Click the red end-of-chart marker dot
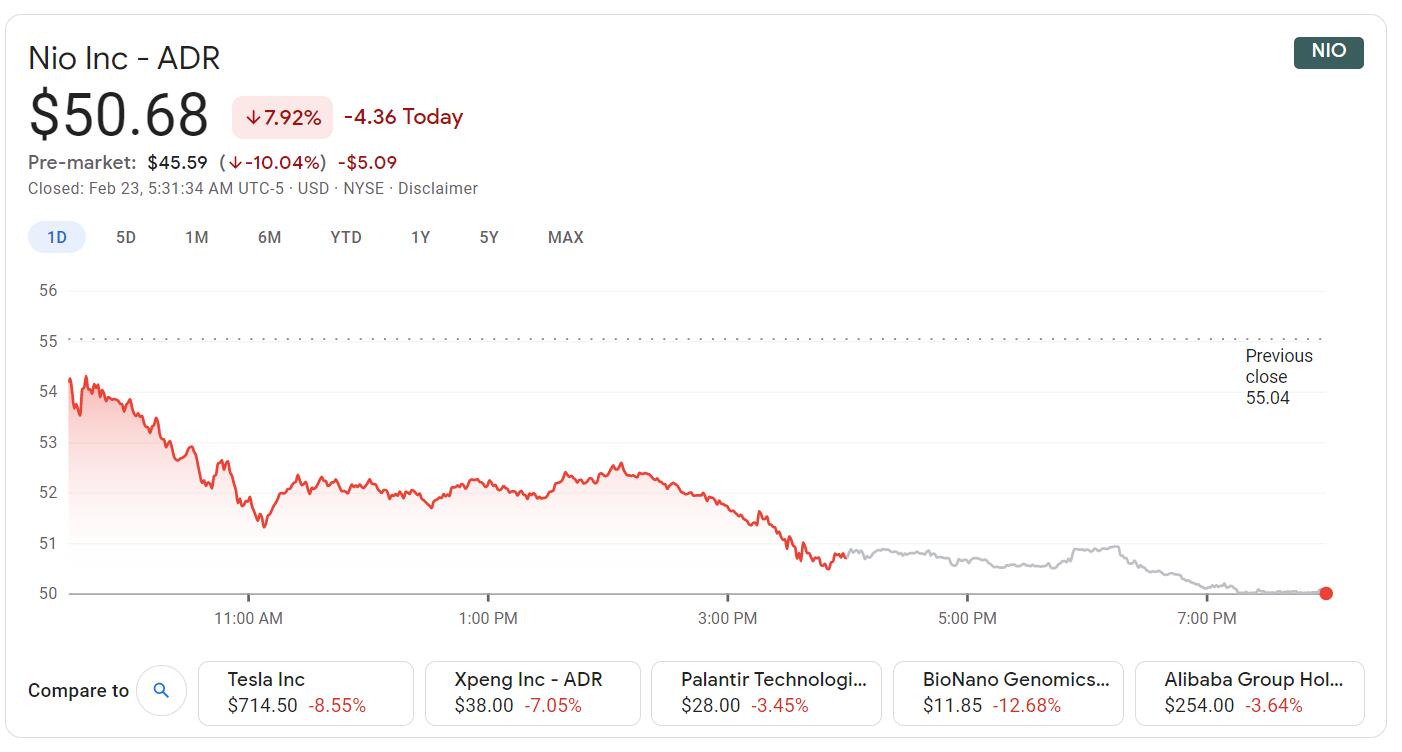Screen dimensions: 1402x752 point(1325,593)
